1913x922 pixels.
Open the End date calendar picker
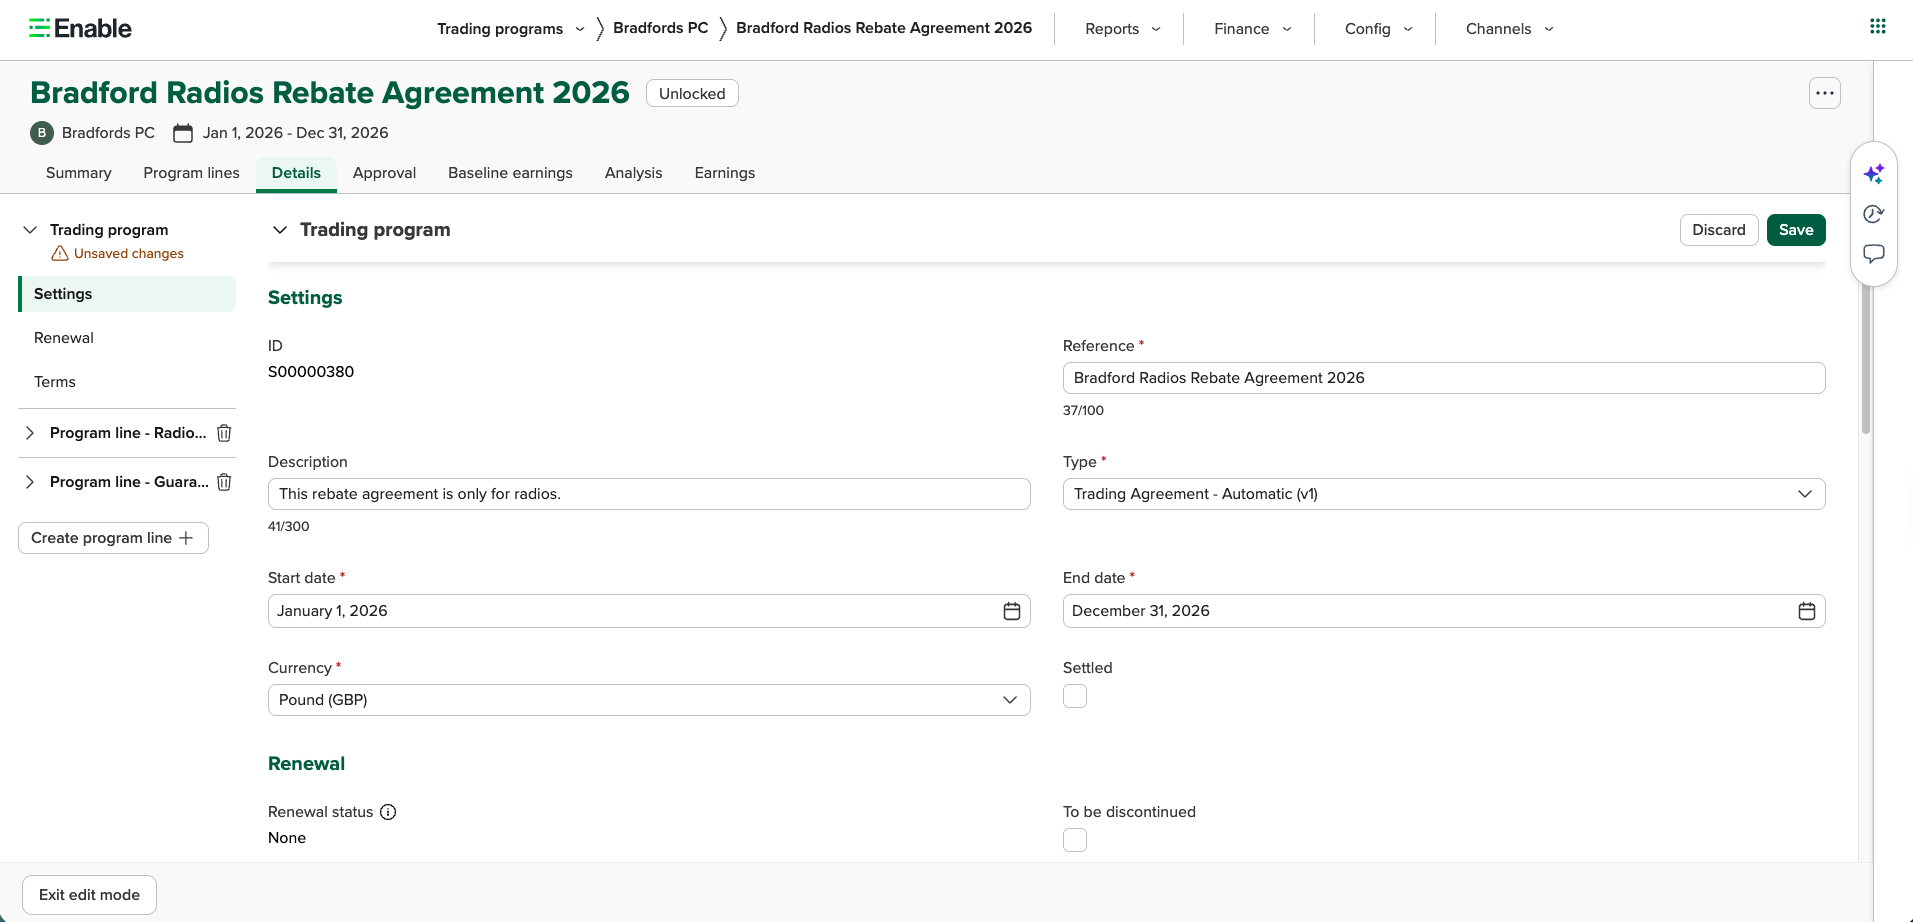coord(1807,611)
